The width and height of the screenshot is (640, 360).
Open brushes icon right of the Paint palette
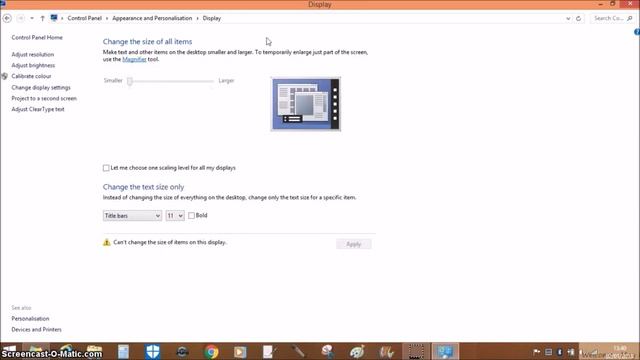[387, 351]
